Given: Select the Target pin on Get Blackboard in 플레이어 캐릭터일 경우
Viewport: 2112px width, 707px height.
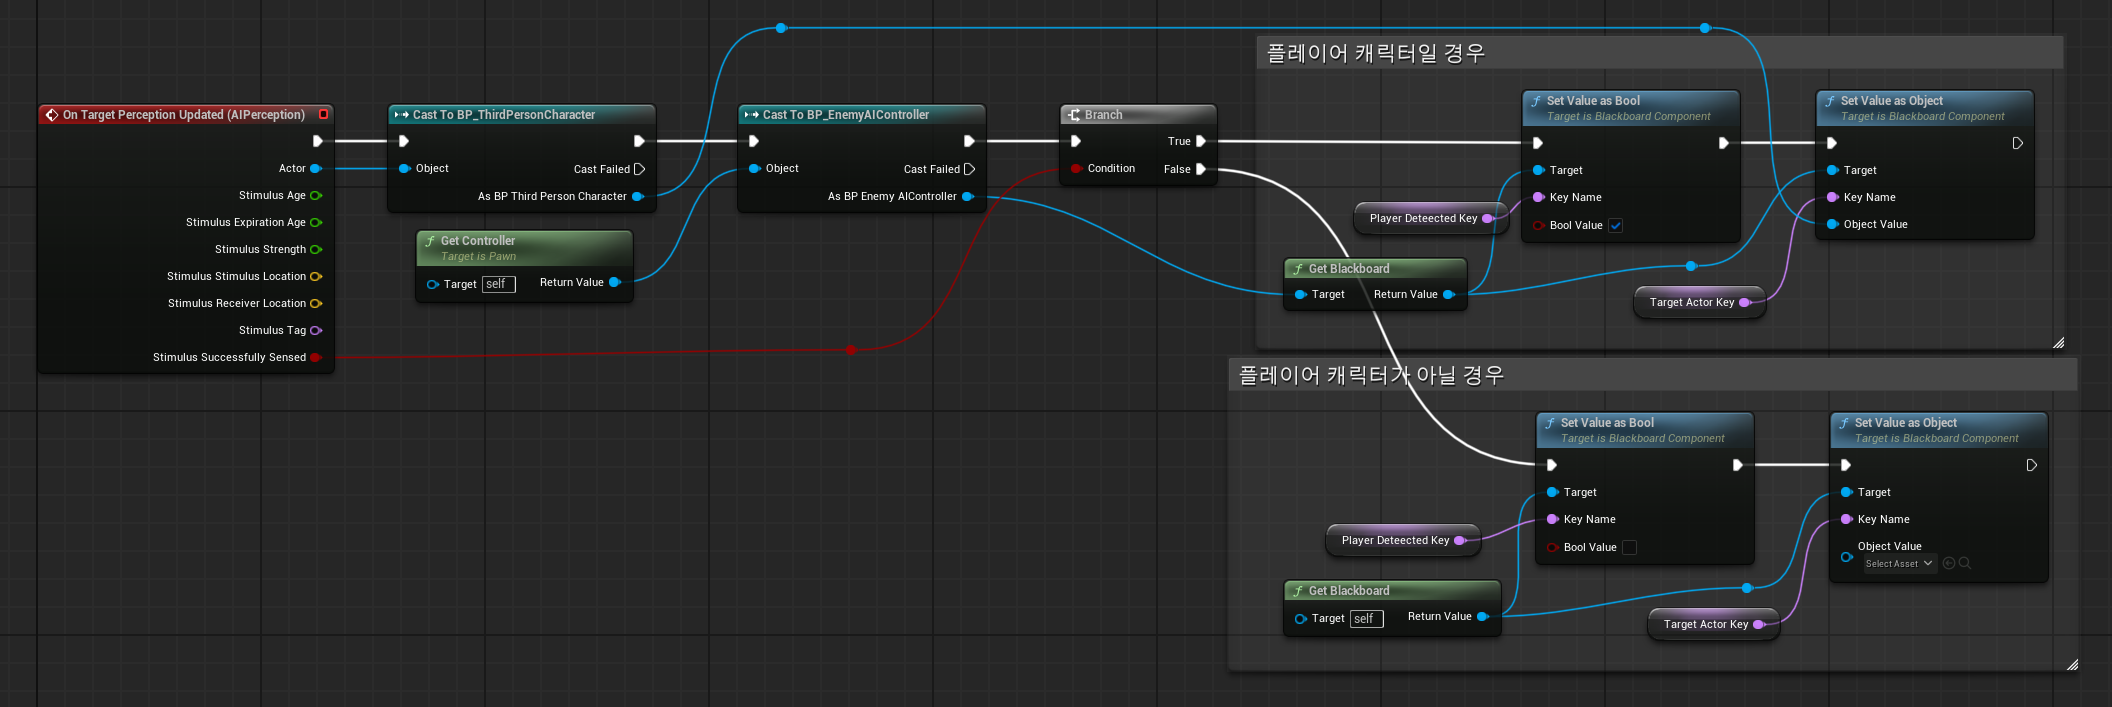Looking at the screenshot, I should click(x=1301, y=295).
